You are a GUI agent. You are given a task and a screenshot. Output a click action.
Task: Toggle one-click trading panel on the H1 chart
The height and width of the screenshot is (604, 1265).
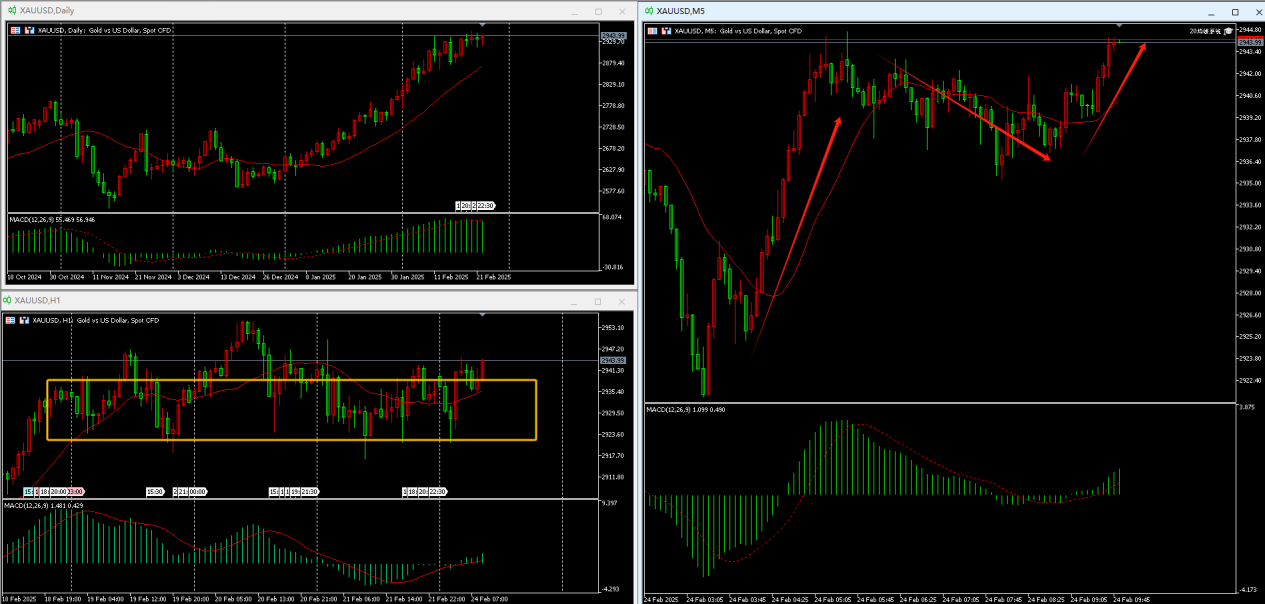point(11,320)
